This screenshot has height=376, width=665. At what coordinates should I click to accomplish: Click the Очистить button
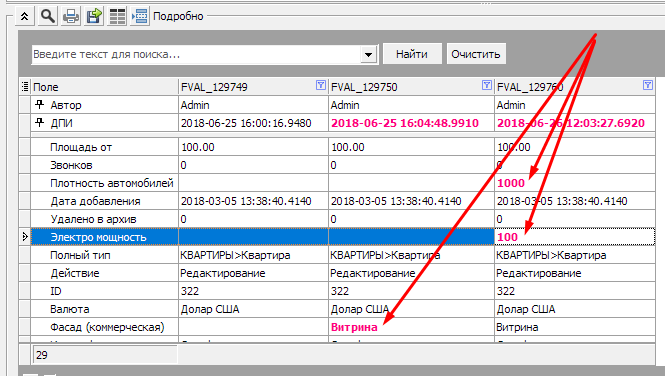[x=476, y=54]
